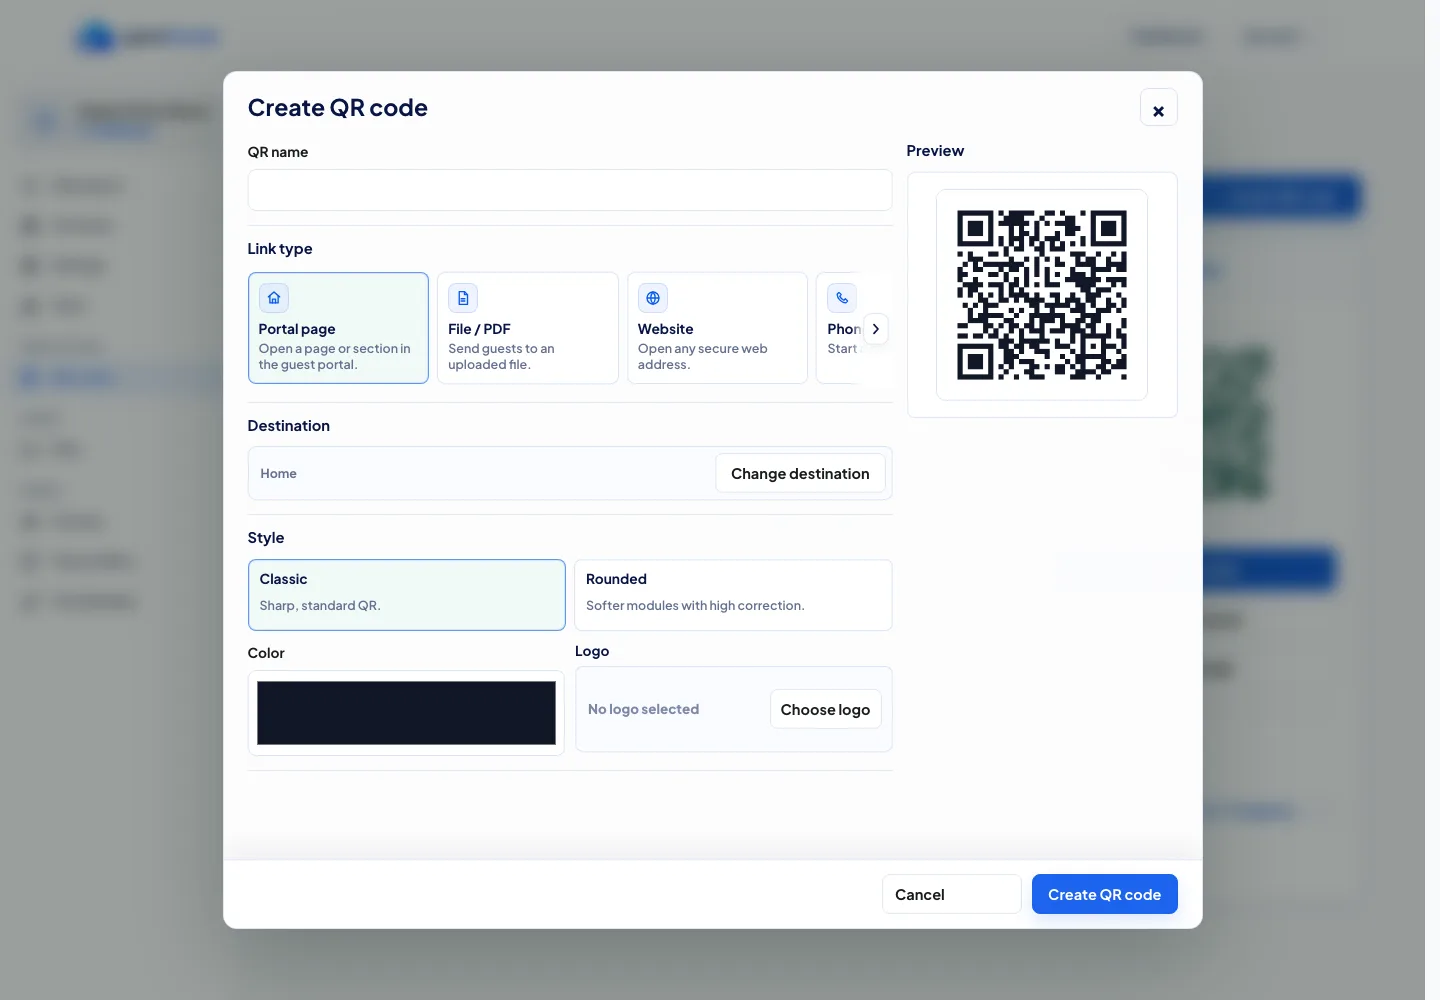Click Create QR code button

point(1104,894)
